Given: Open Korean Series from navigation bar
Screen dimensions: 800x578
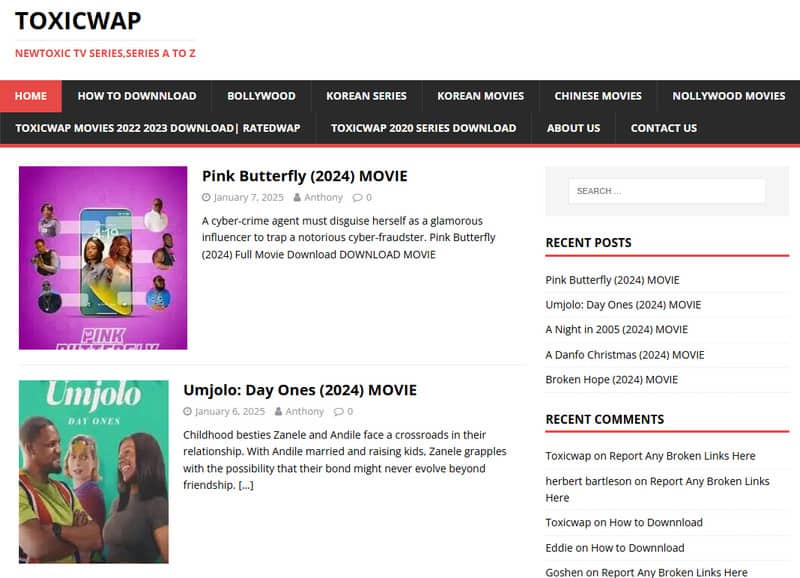Looking at the screenshot, I should point(366,96).
